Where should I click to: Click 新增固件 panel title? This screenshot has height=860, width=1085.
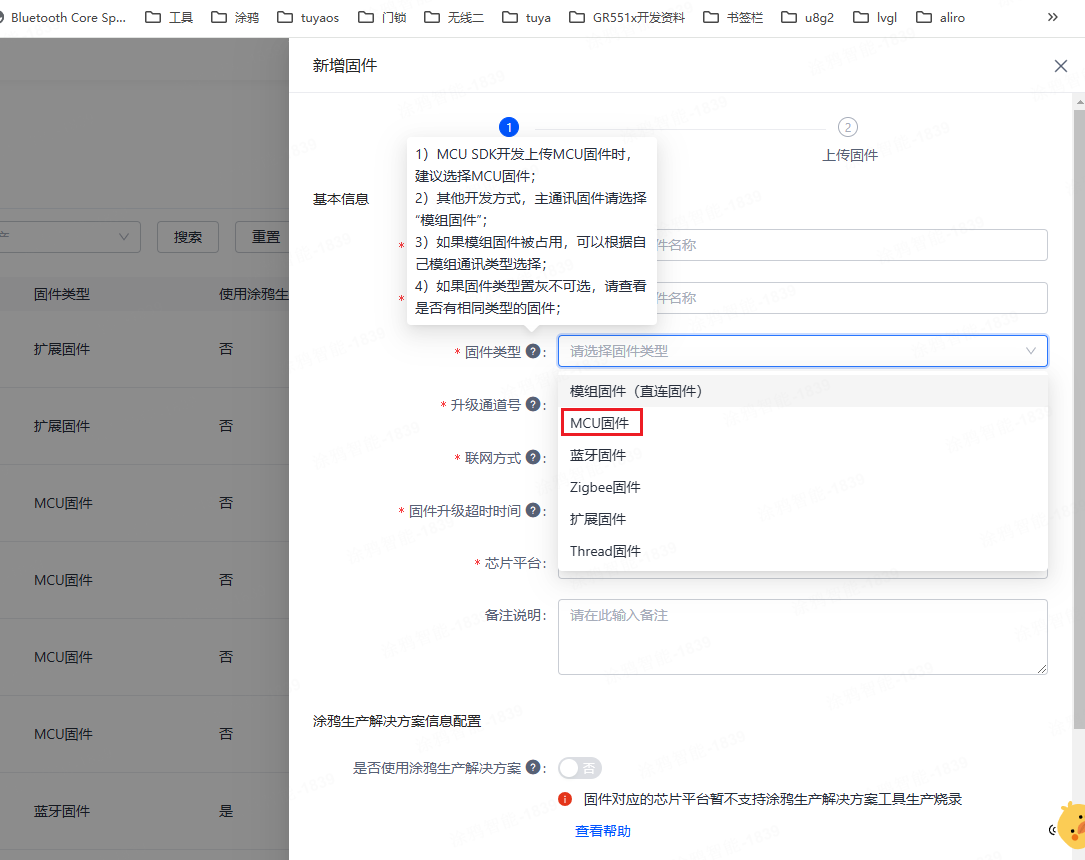point(345,66)
